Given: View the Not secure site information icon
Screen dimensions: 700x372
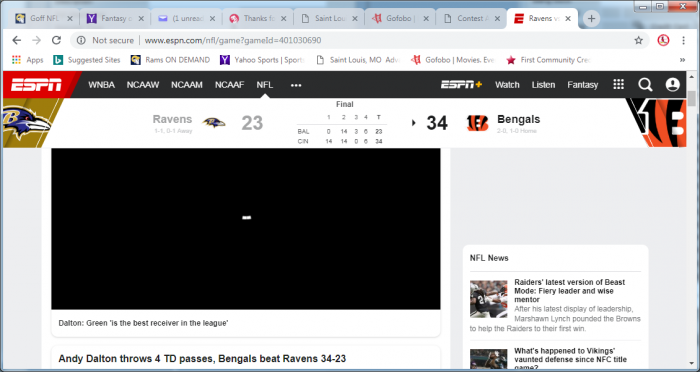Looking at the screenshot, I should tap(81, 40).
